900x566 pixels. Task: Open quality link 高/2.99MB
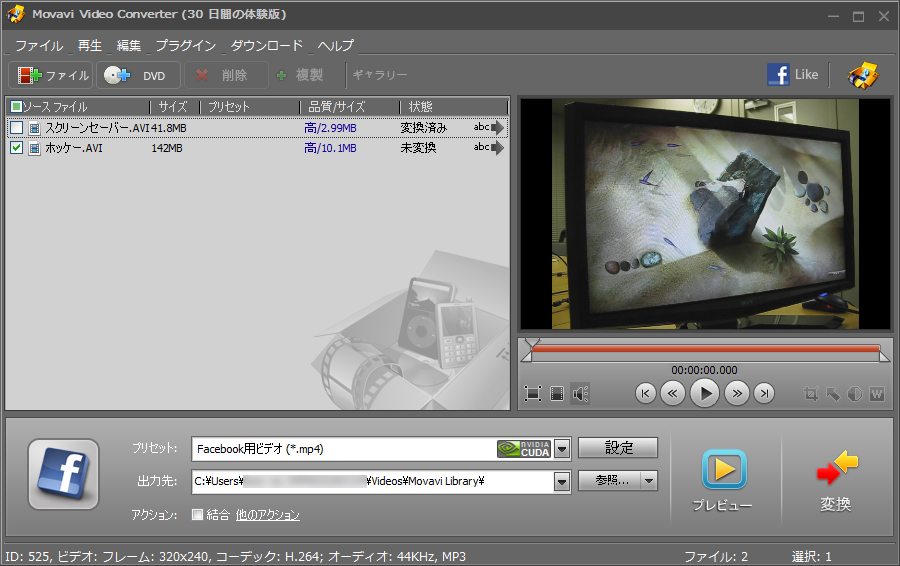click(x=330, y=128)
